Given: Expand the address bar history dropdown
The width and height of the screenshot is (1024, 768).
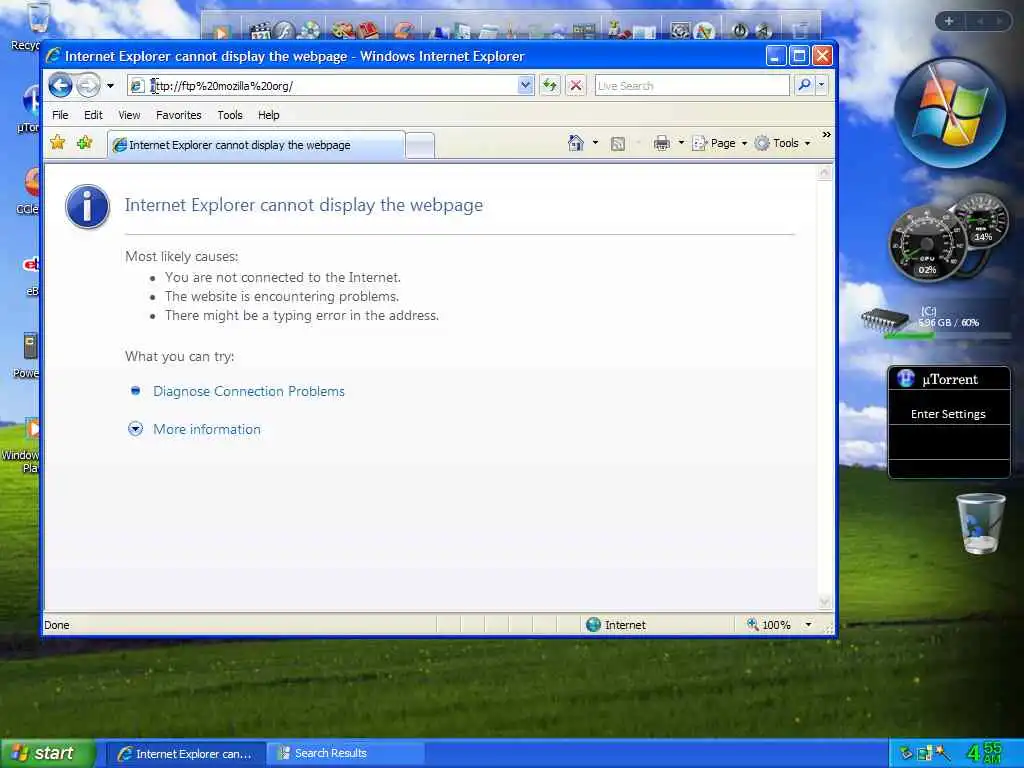Looking at the screenshot, I should pyautogui.click(x=526, y=86).
